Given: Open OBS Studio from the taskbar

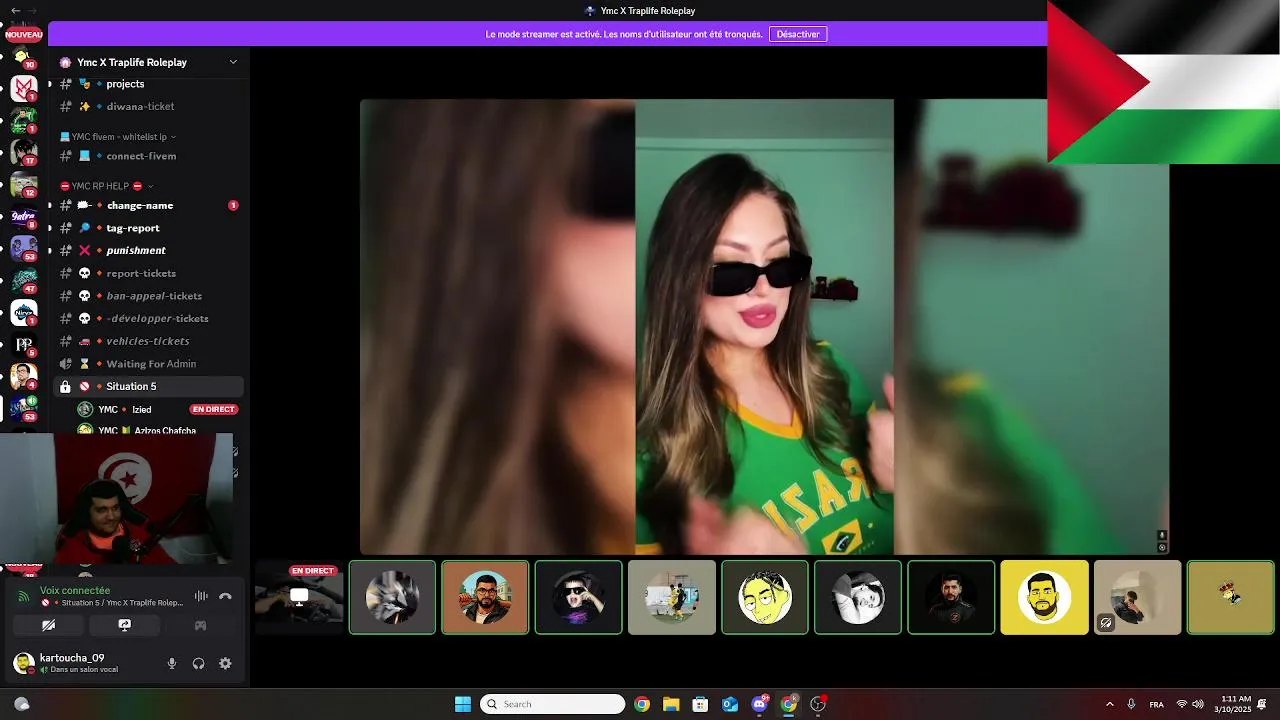Looking at the screenshot, I should click(818, 704).
